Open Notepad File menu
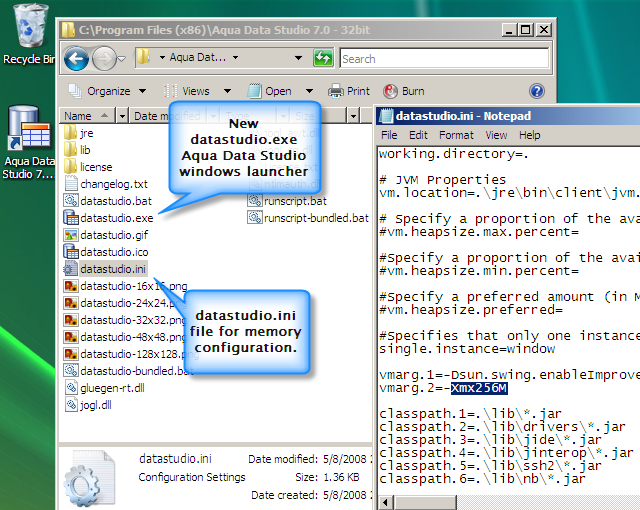The height and width of the screenshot is (510, 640). tap(389, 135)
